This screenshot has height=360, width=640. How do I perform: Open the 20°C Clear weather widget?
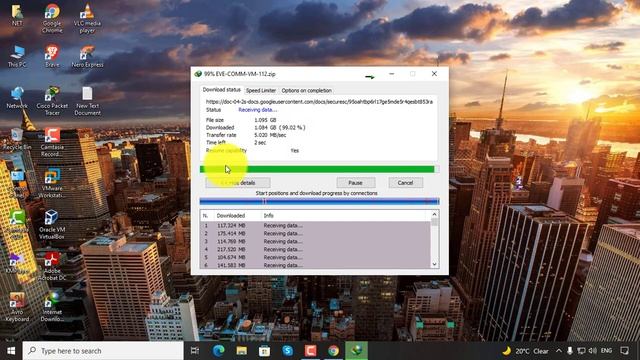(525, 351)
